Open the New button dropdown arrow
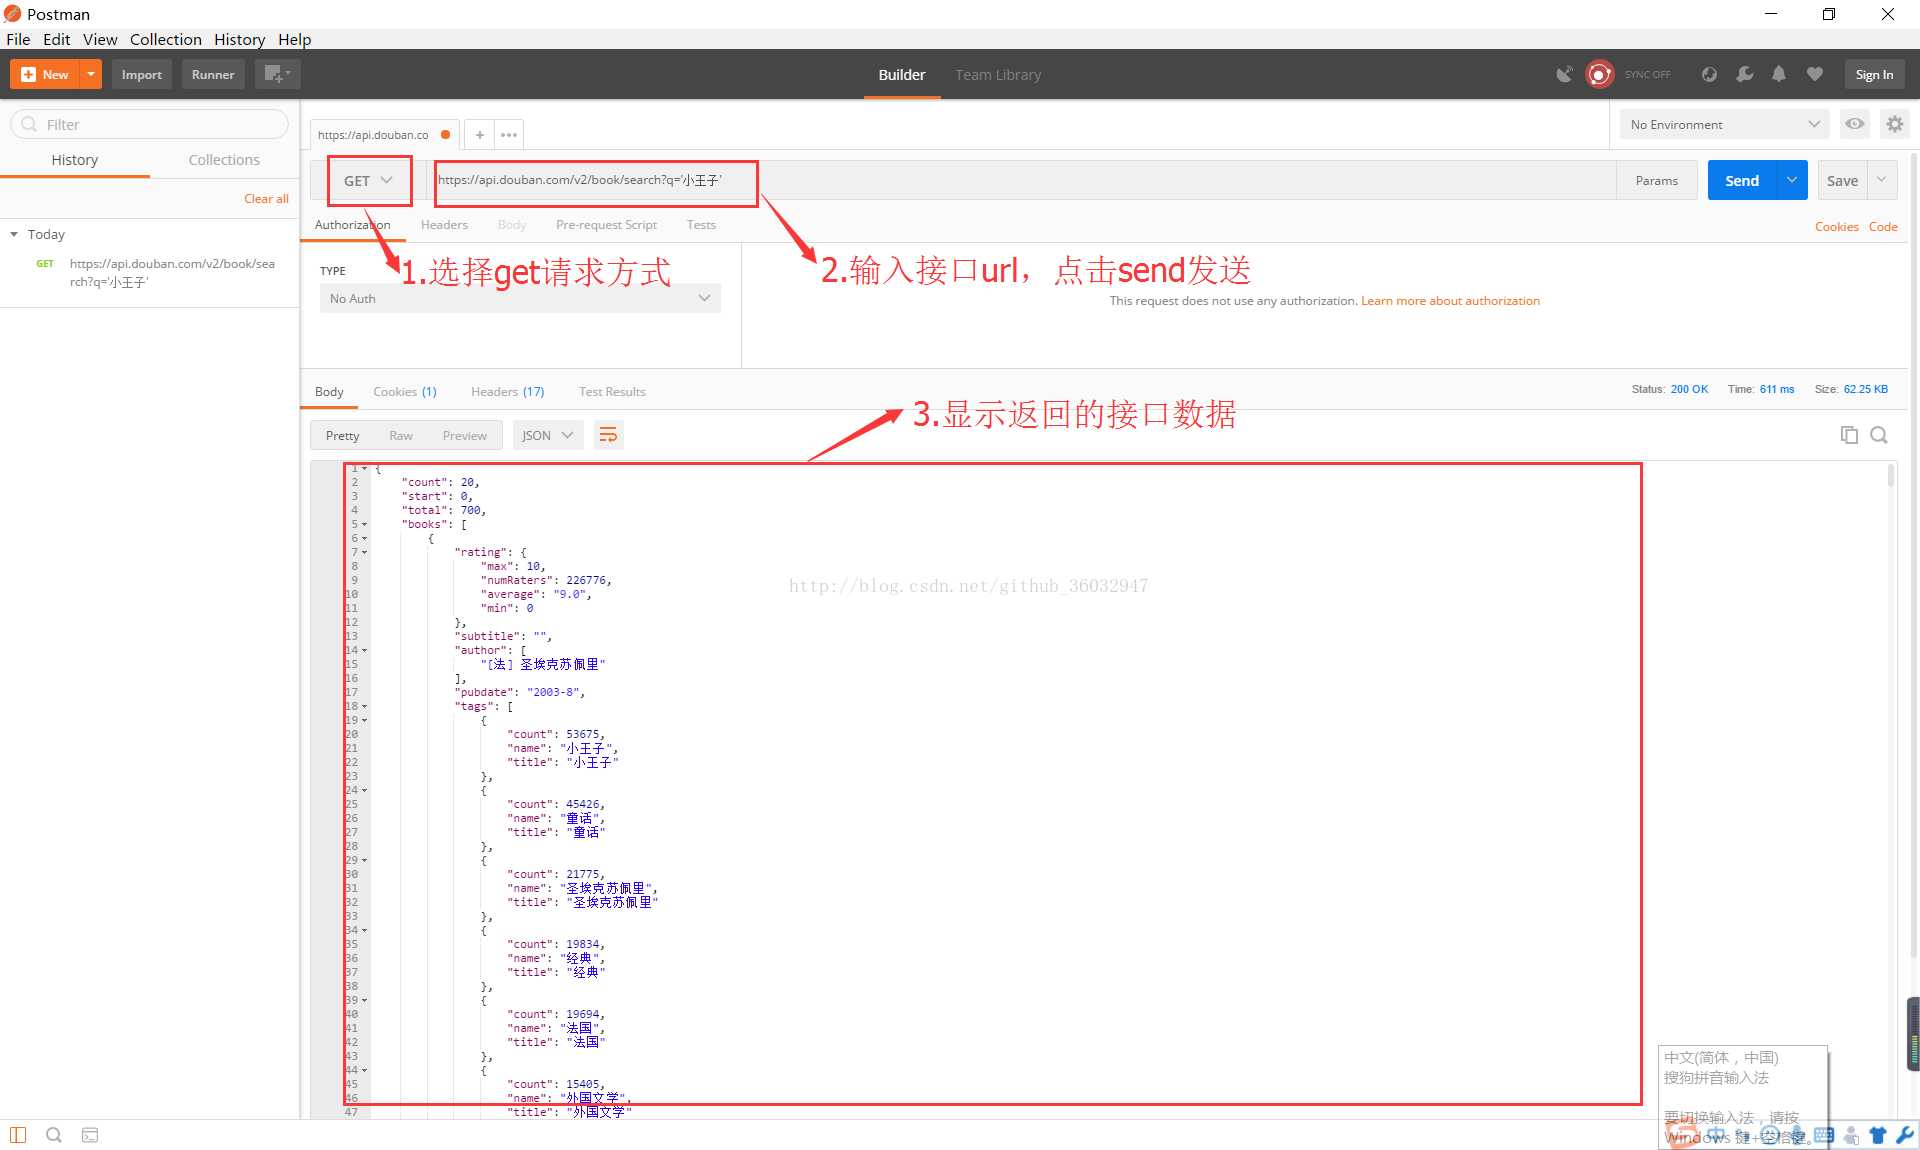The width and height of the screenshot is (1920, 1150). point(91,74)
